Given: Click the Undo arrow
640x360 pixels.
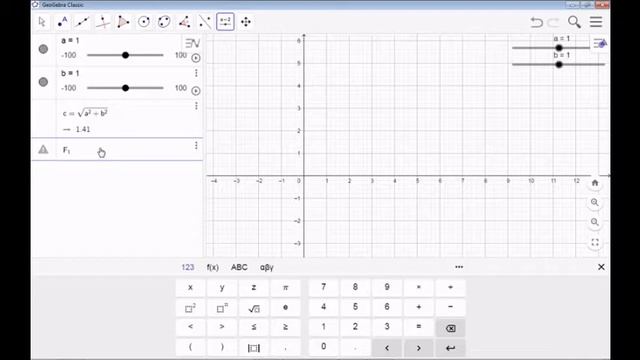Looking at the screenshot, I should (x=536, y=22).
